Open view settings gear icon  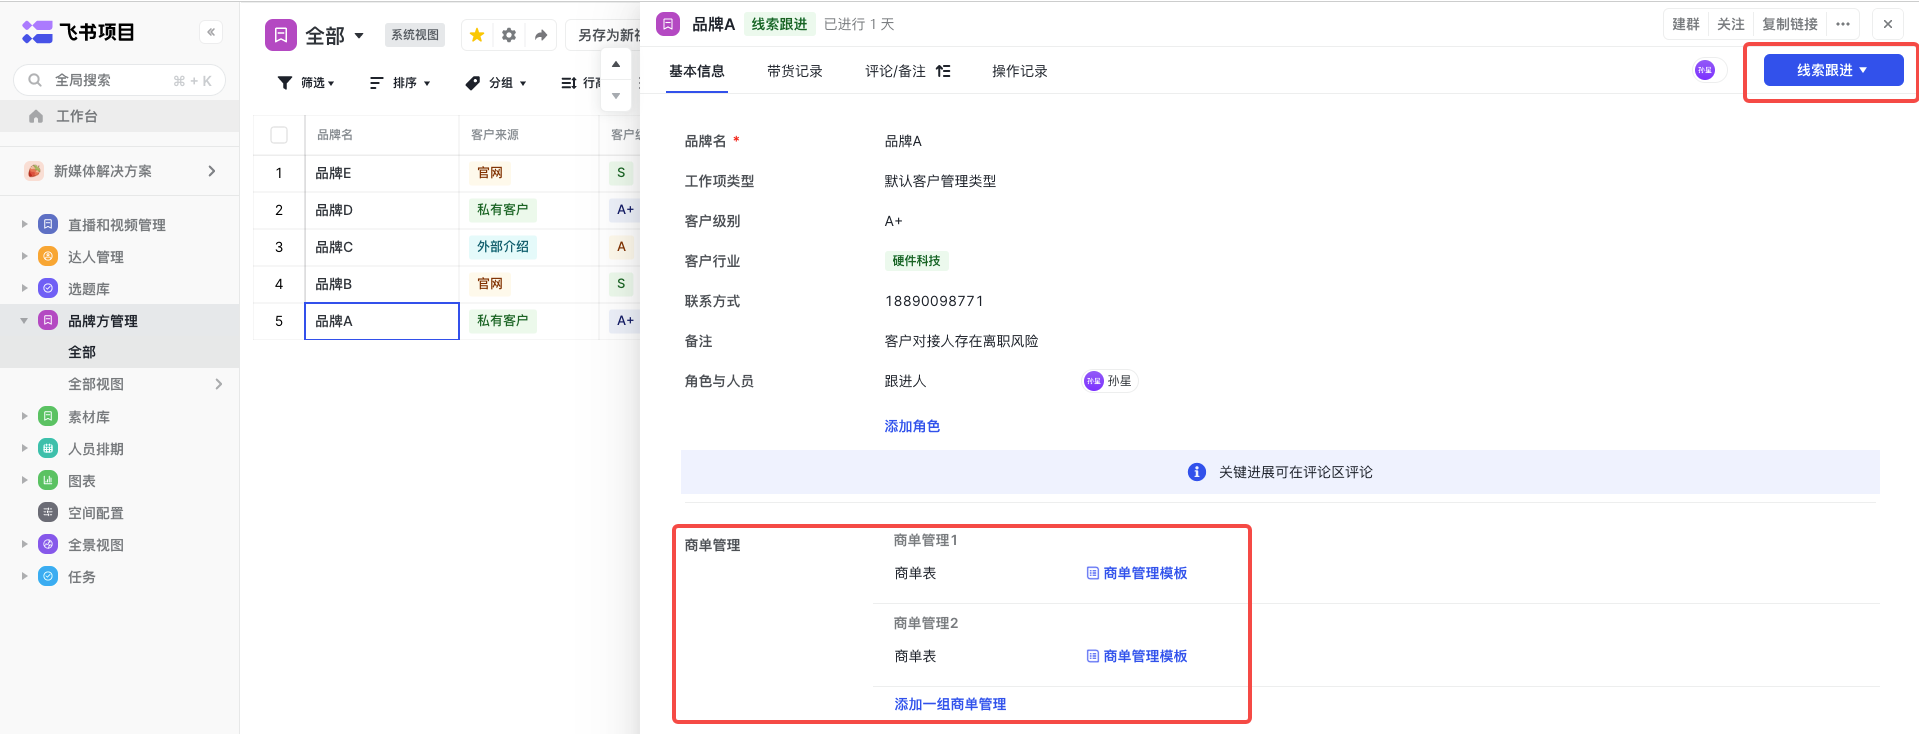pos(509,35)
